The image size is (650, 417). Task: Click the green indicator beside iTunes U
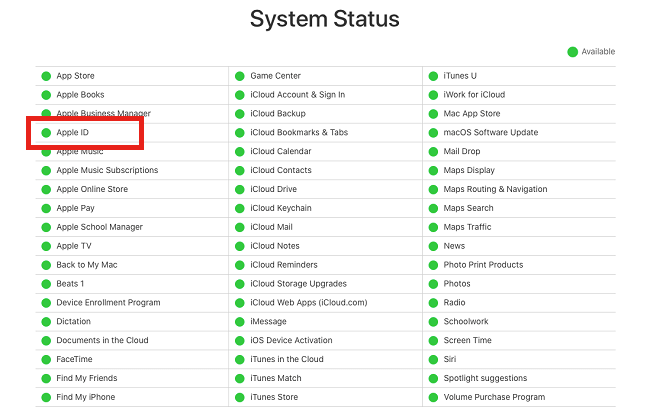(433, 76)
